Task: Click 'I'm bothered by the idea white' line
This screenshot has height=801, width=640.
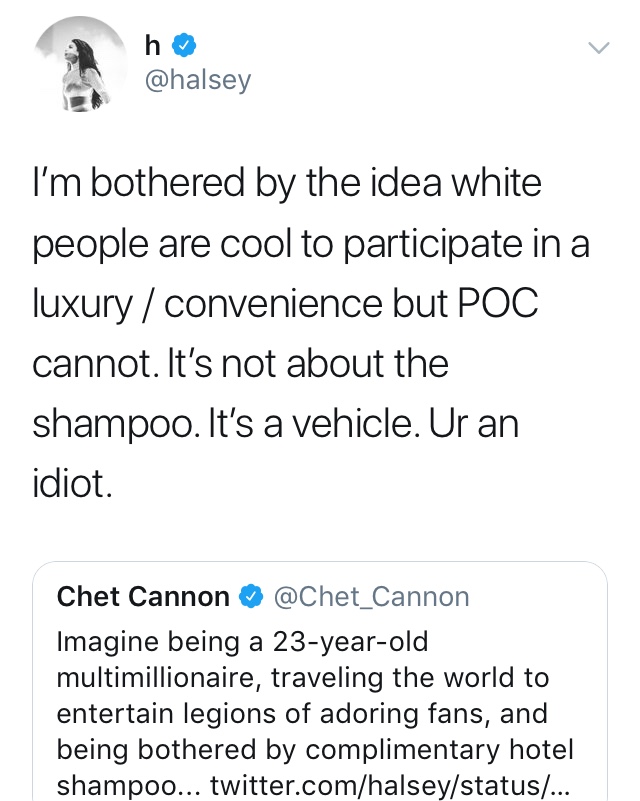Action: coord(287,183)
